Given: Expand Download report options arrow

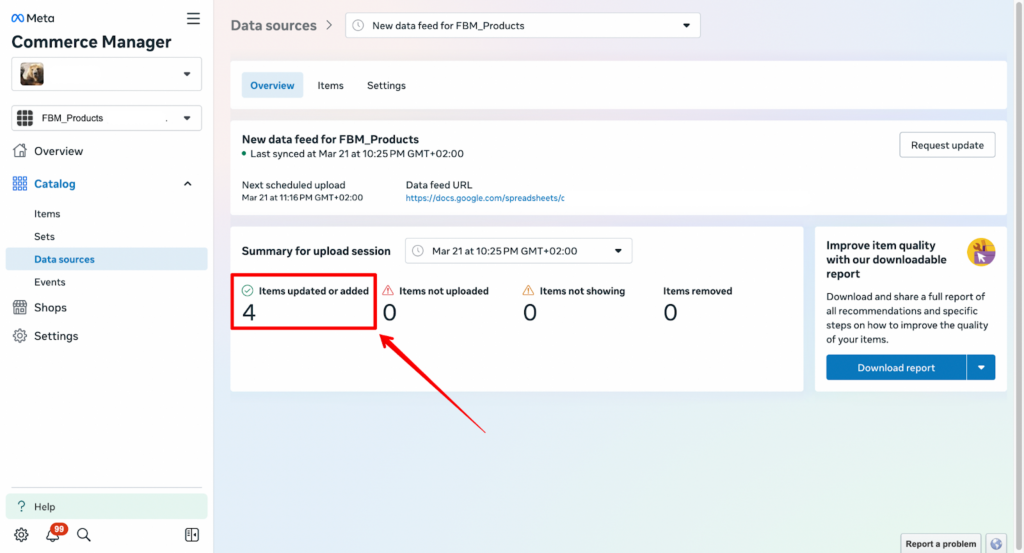Looking at the screenshot, I should click(x=981, y=368).
